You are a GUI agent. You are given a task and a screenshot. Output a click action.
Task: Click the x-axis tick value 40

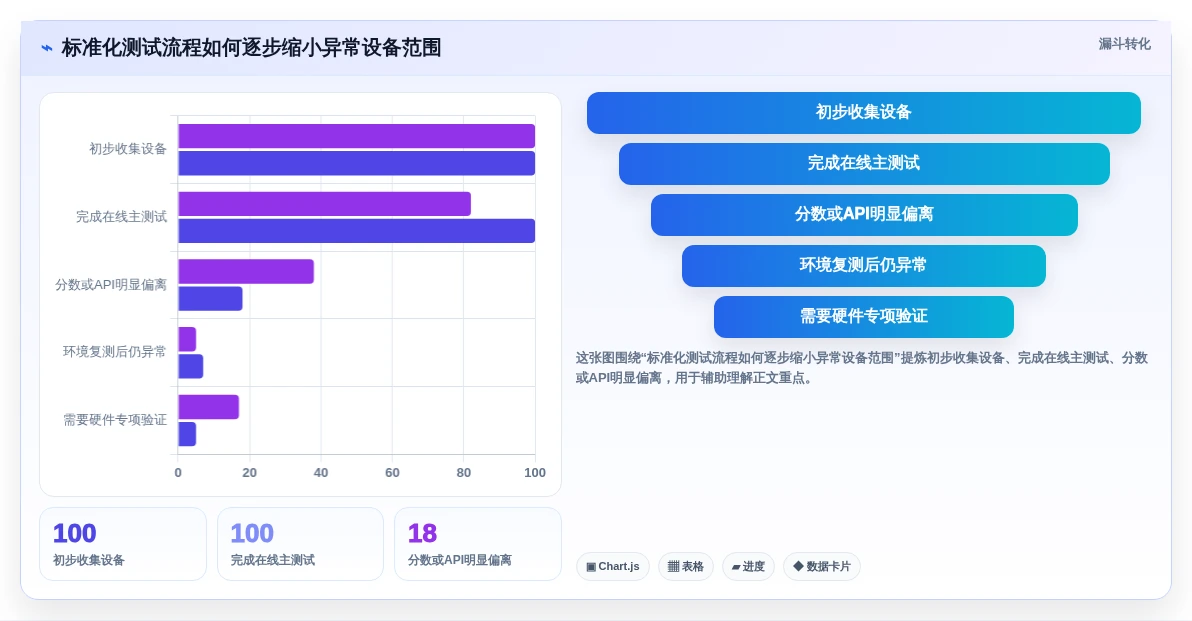321,473
